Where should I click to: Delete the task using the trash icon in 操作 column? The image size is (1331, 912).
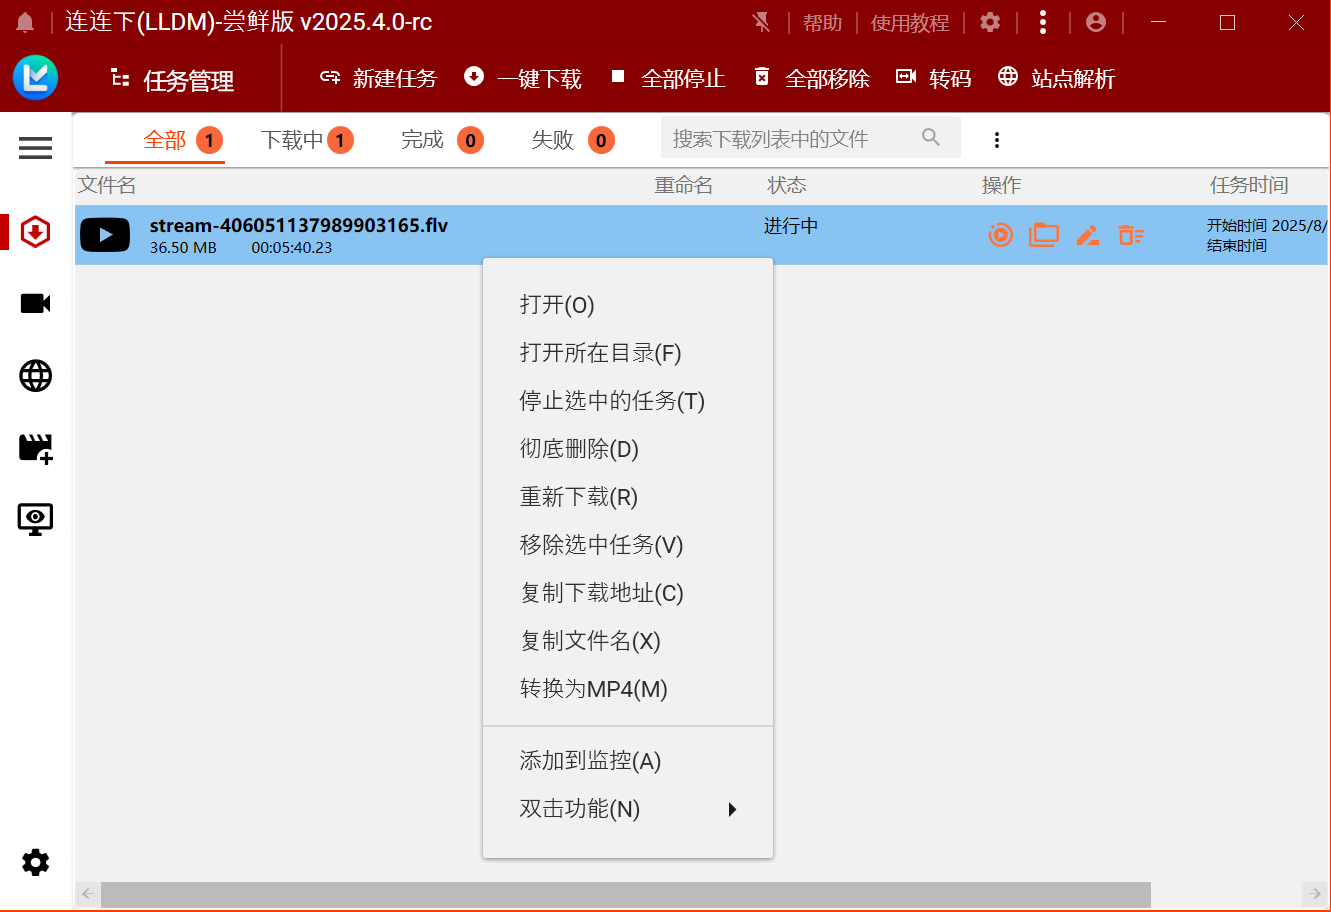pos(1131,235)
